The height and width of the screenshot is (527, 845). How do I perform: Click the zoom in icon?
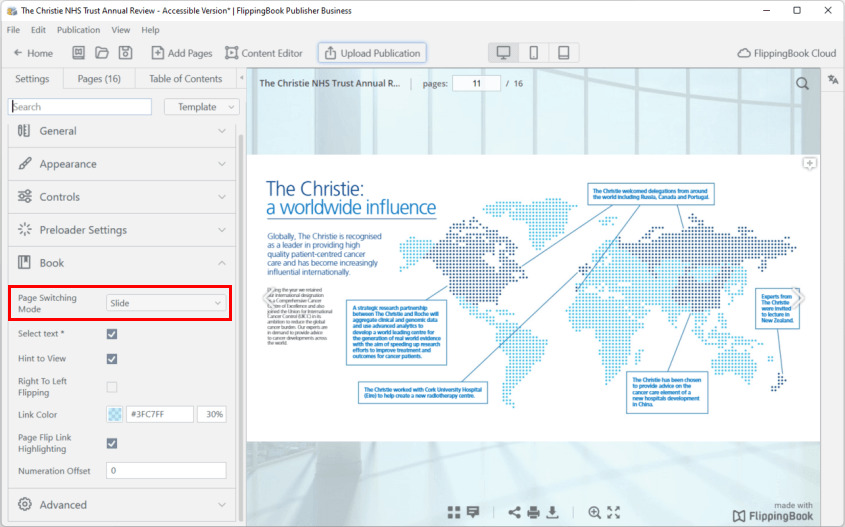point(594,512)
